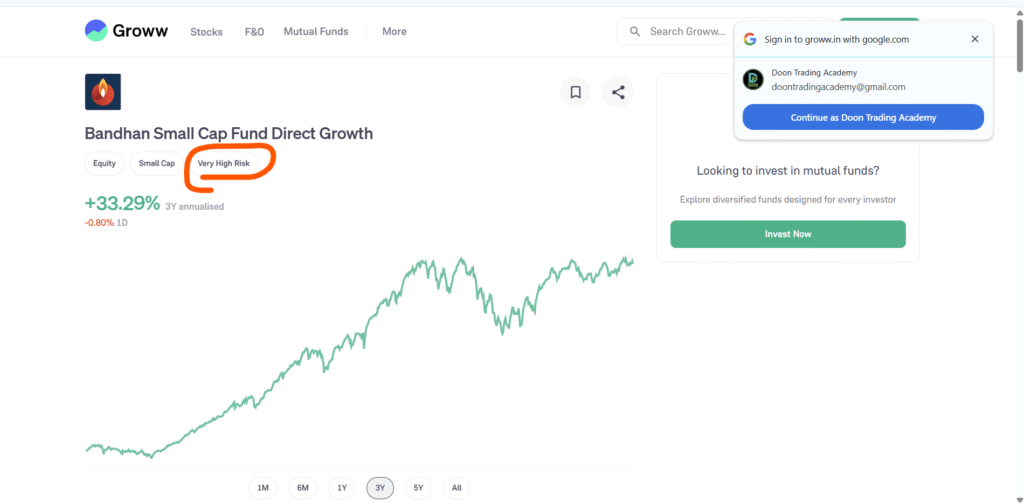Viewport: 1024px width, 504px height.
Task: Select the 1M chart period
Action: [x=263, y=488]
